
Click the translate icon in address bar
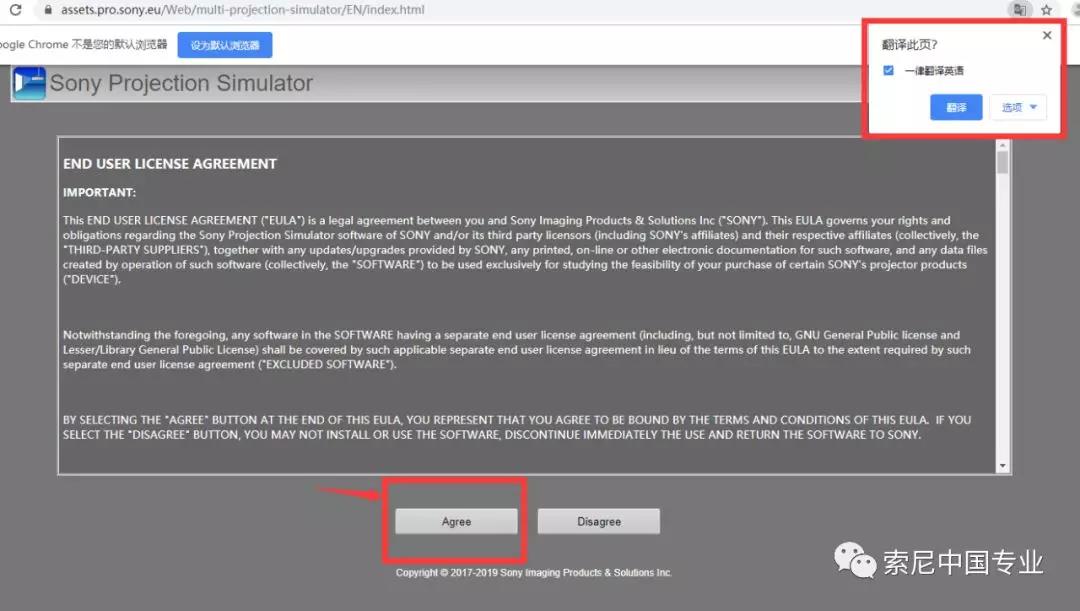pyautogui.click(x=1019, y=10)
